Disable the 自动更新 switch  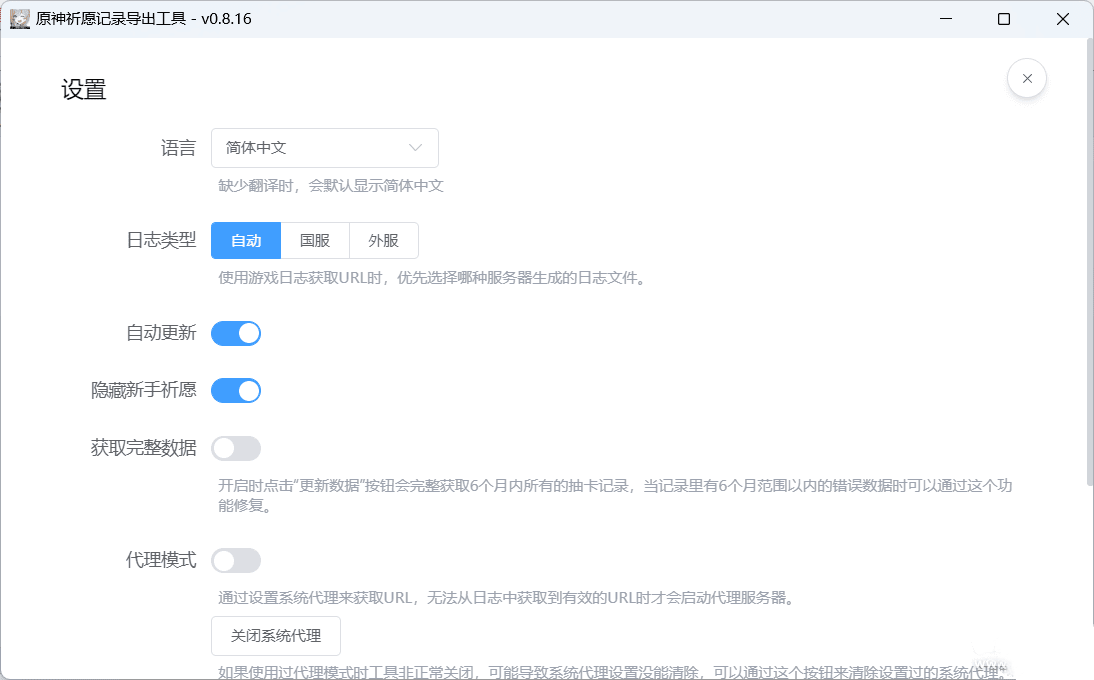236,333
